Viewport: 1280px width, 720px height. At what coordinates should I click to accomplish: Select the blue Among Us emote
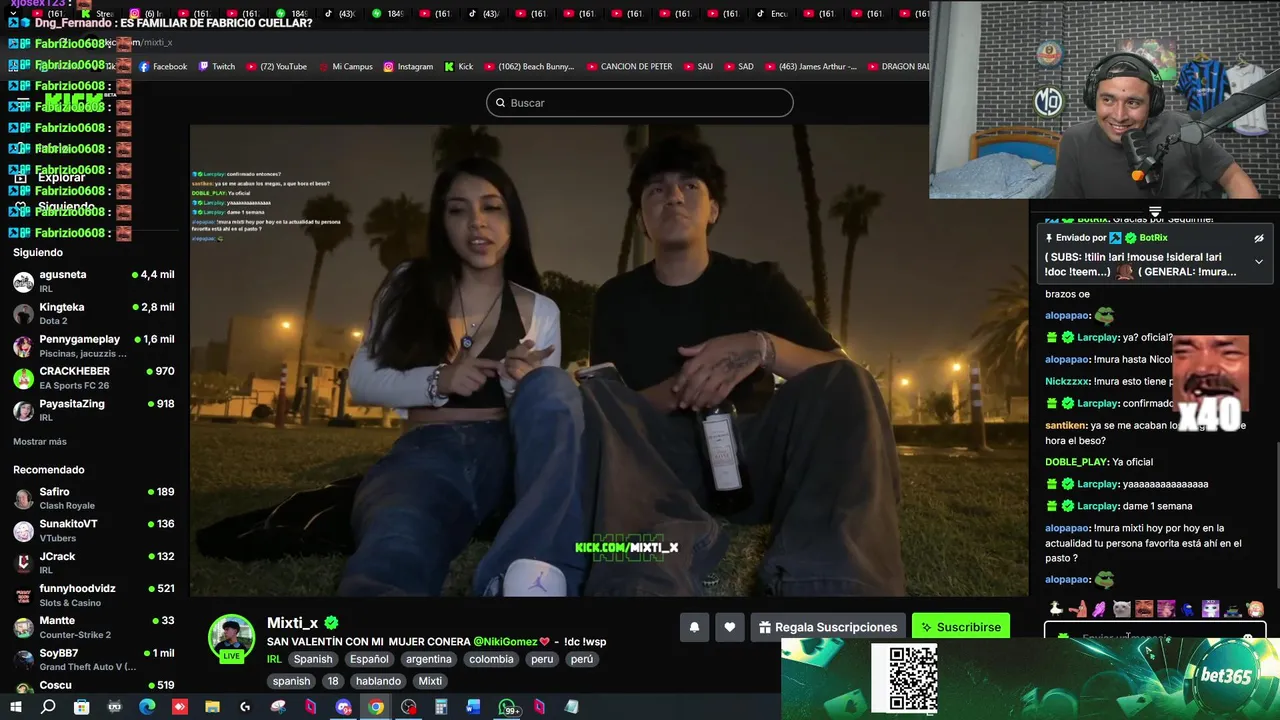[x=1188, y=609]
